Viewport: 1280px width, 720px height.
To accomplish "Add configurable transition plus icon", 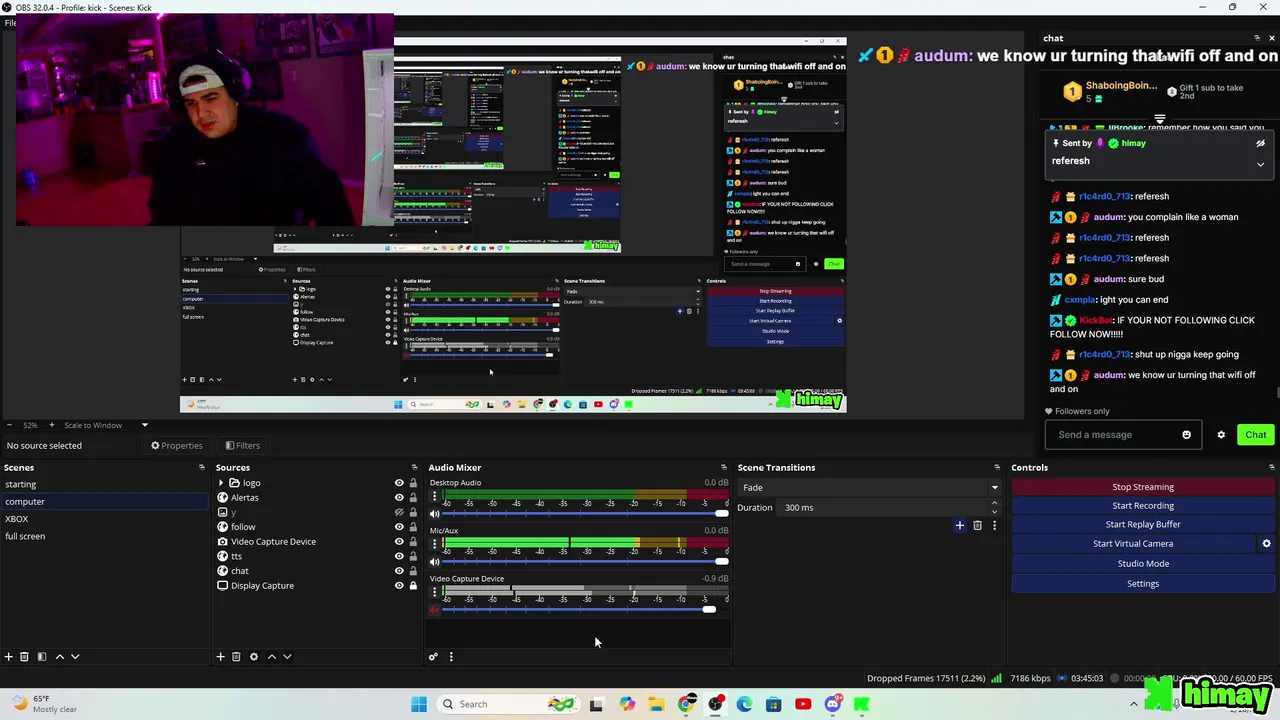I will pyautogui.click(x=959, y=525).
